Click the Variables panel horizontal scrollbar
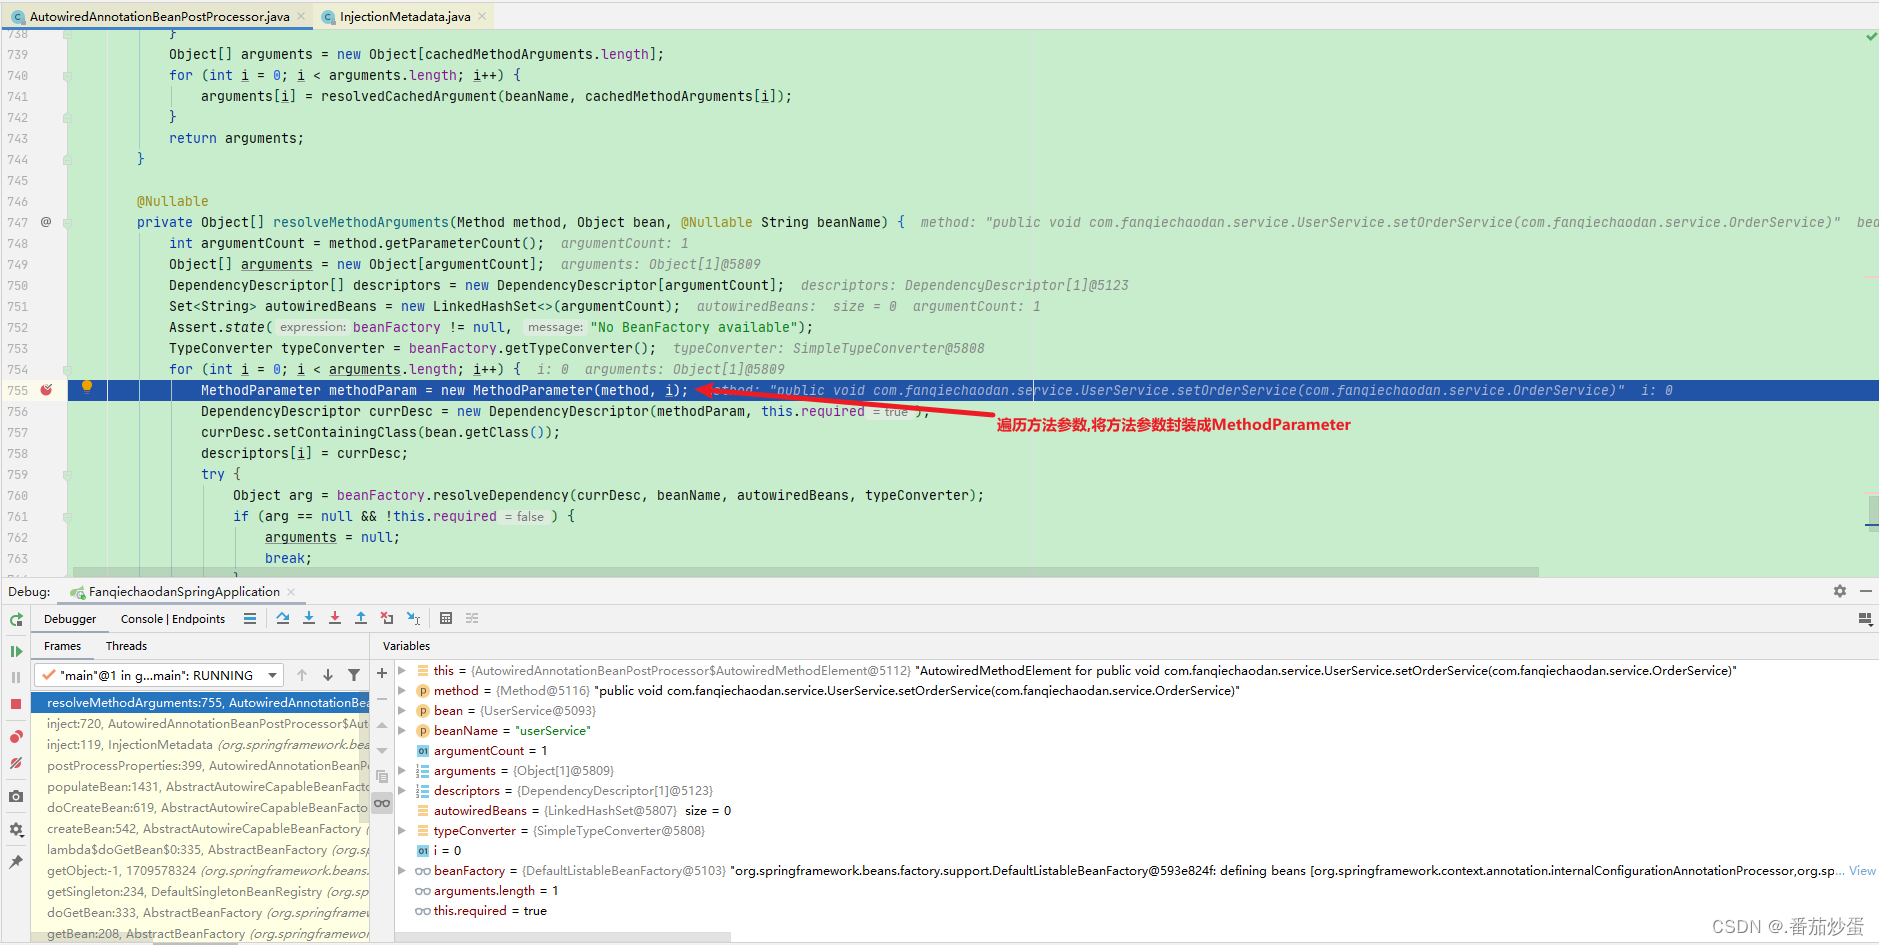Screen dimensions: 1879x945 (565, 937)
